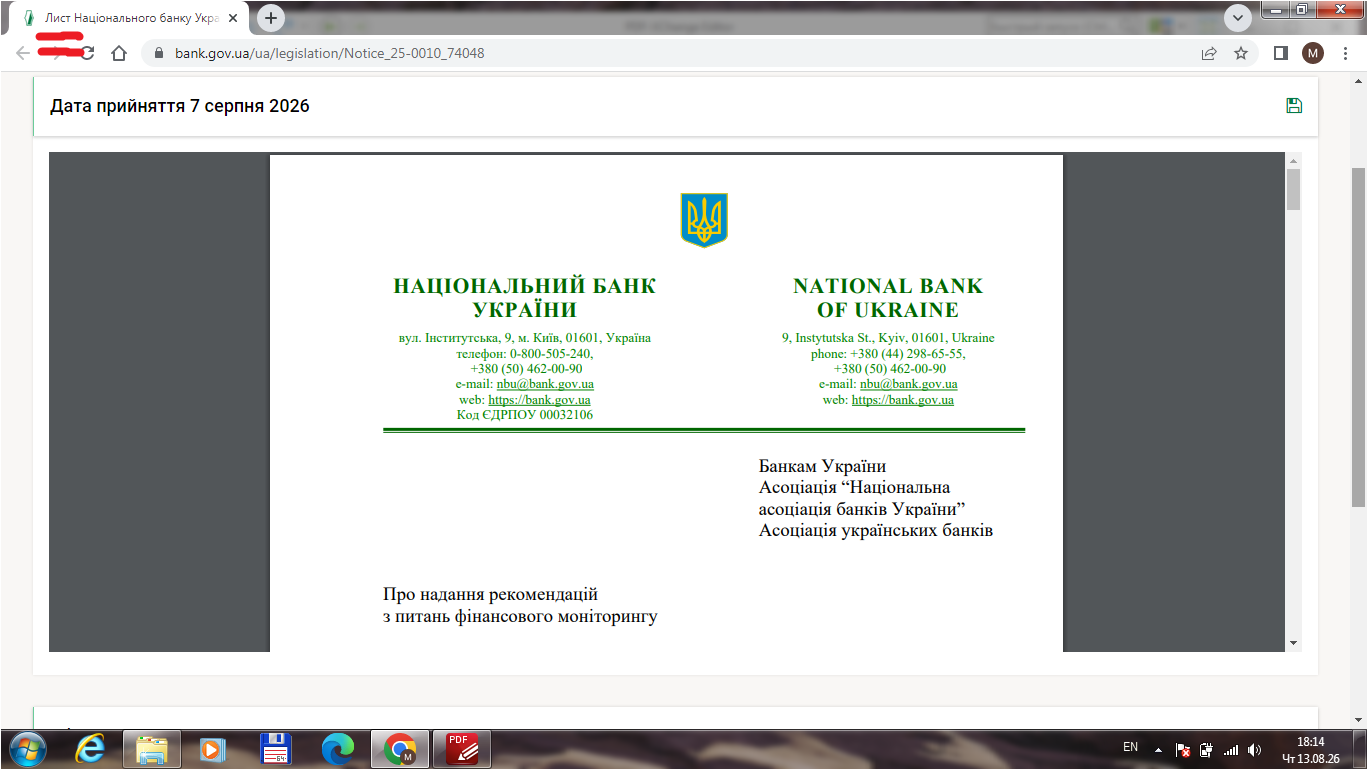The width and height of the screenshot is (1368, 770).
Task: Click the document viewer scroll-down arrow
Action: point(1293,643)
